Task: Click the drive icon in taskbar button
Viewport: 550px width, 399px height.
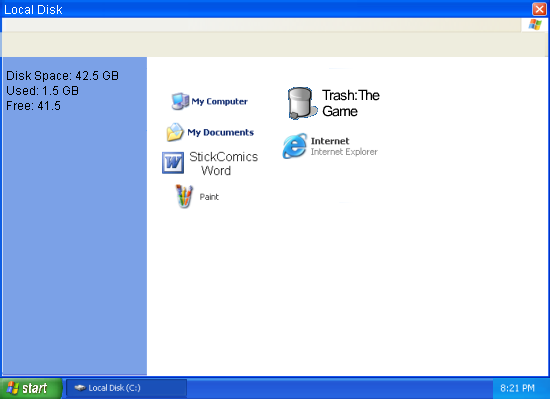Action: [x=80, y=388]
